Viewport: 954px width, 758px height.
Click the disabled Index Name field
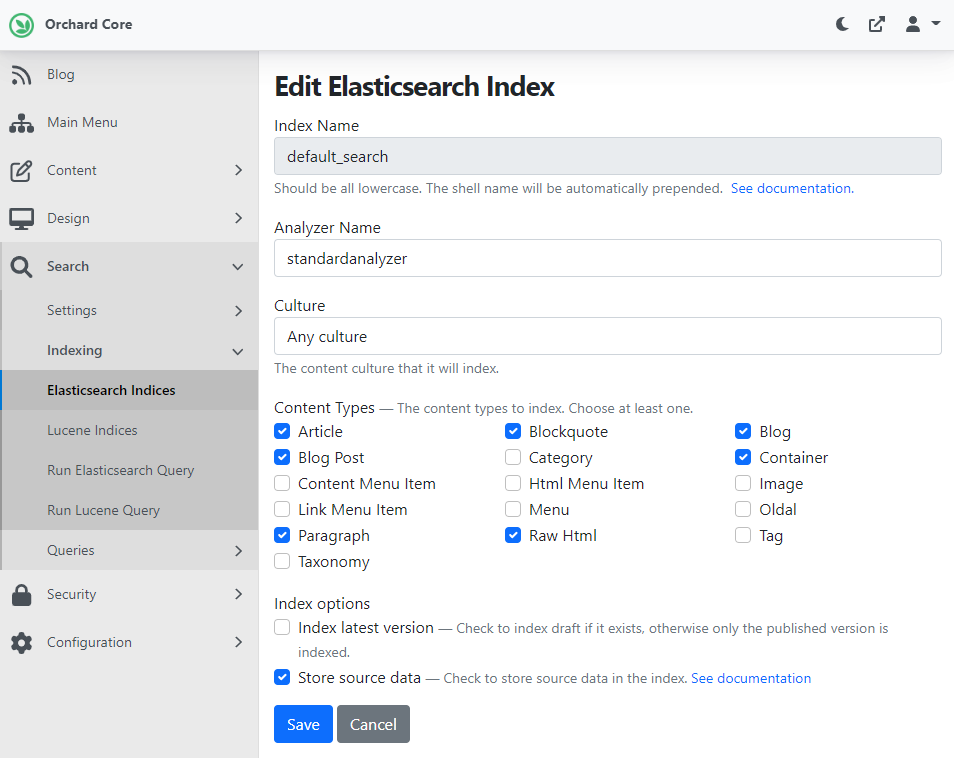tap(608, 156)
